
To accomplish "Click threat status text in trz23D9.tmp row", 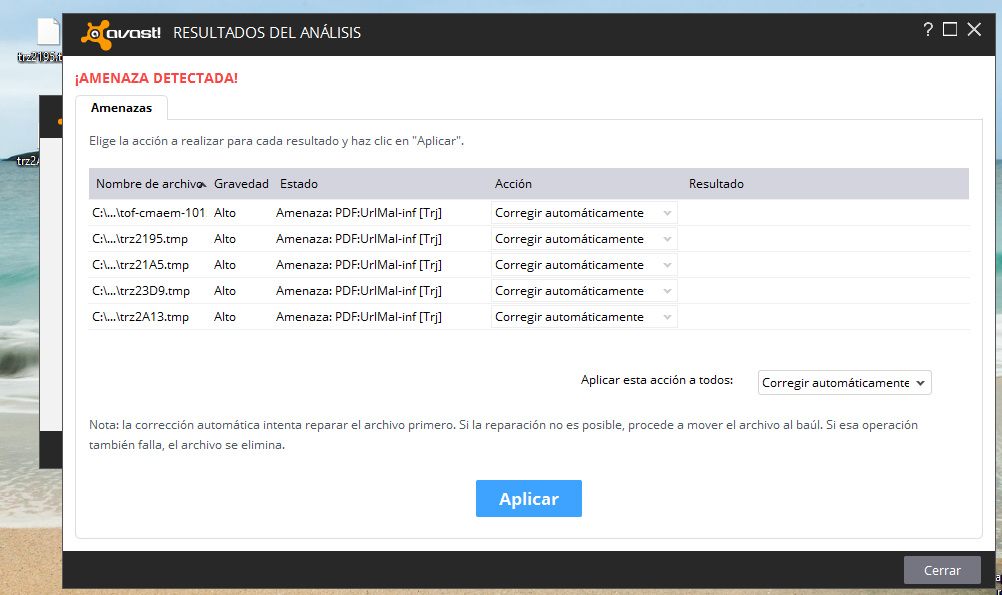I will tap(358, 291).
